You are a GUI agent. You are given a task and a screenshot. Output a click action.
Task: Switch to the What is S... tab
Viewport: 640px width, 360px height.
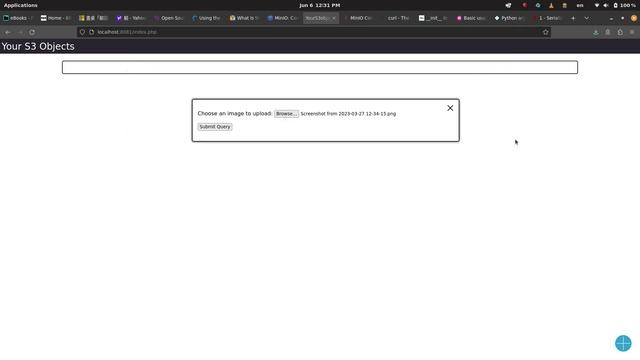[x=244, y=18]
